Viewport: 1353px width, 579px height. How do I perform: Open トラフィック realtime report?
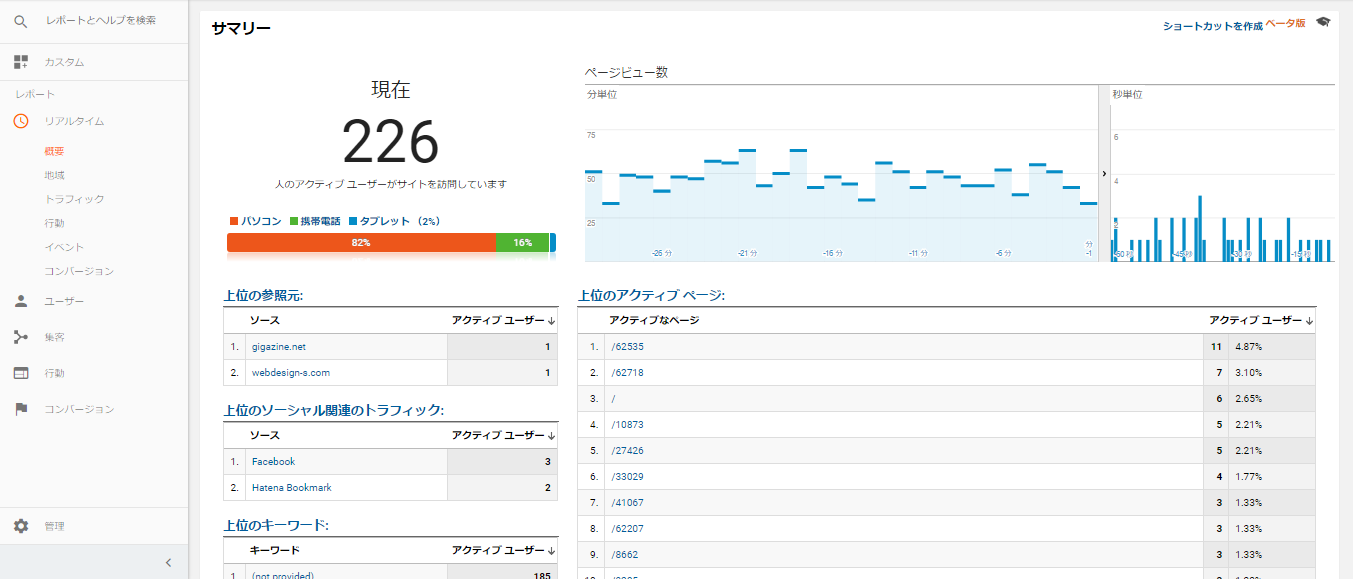click(73, 199)
